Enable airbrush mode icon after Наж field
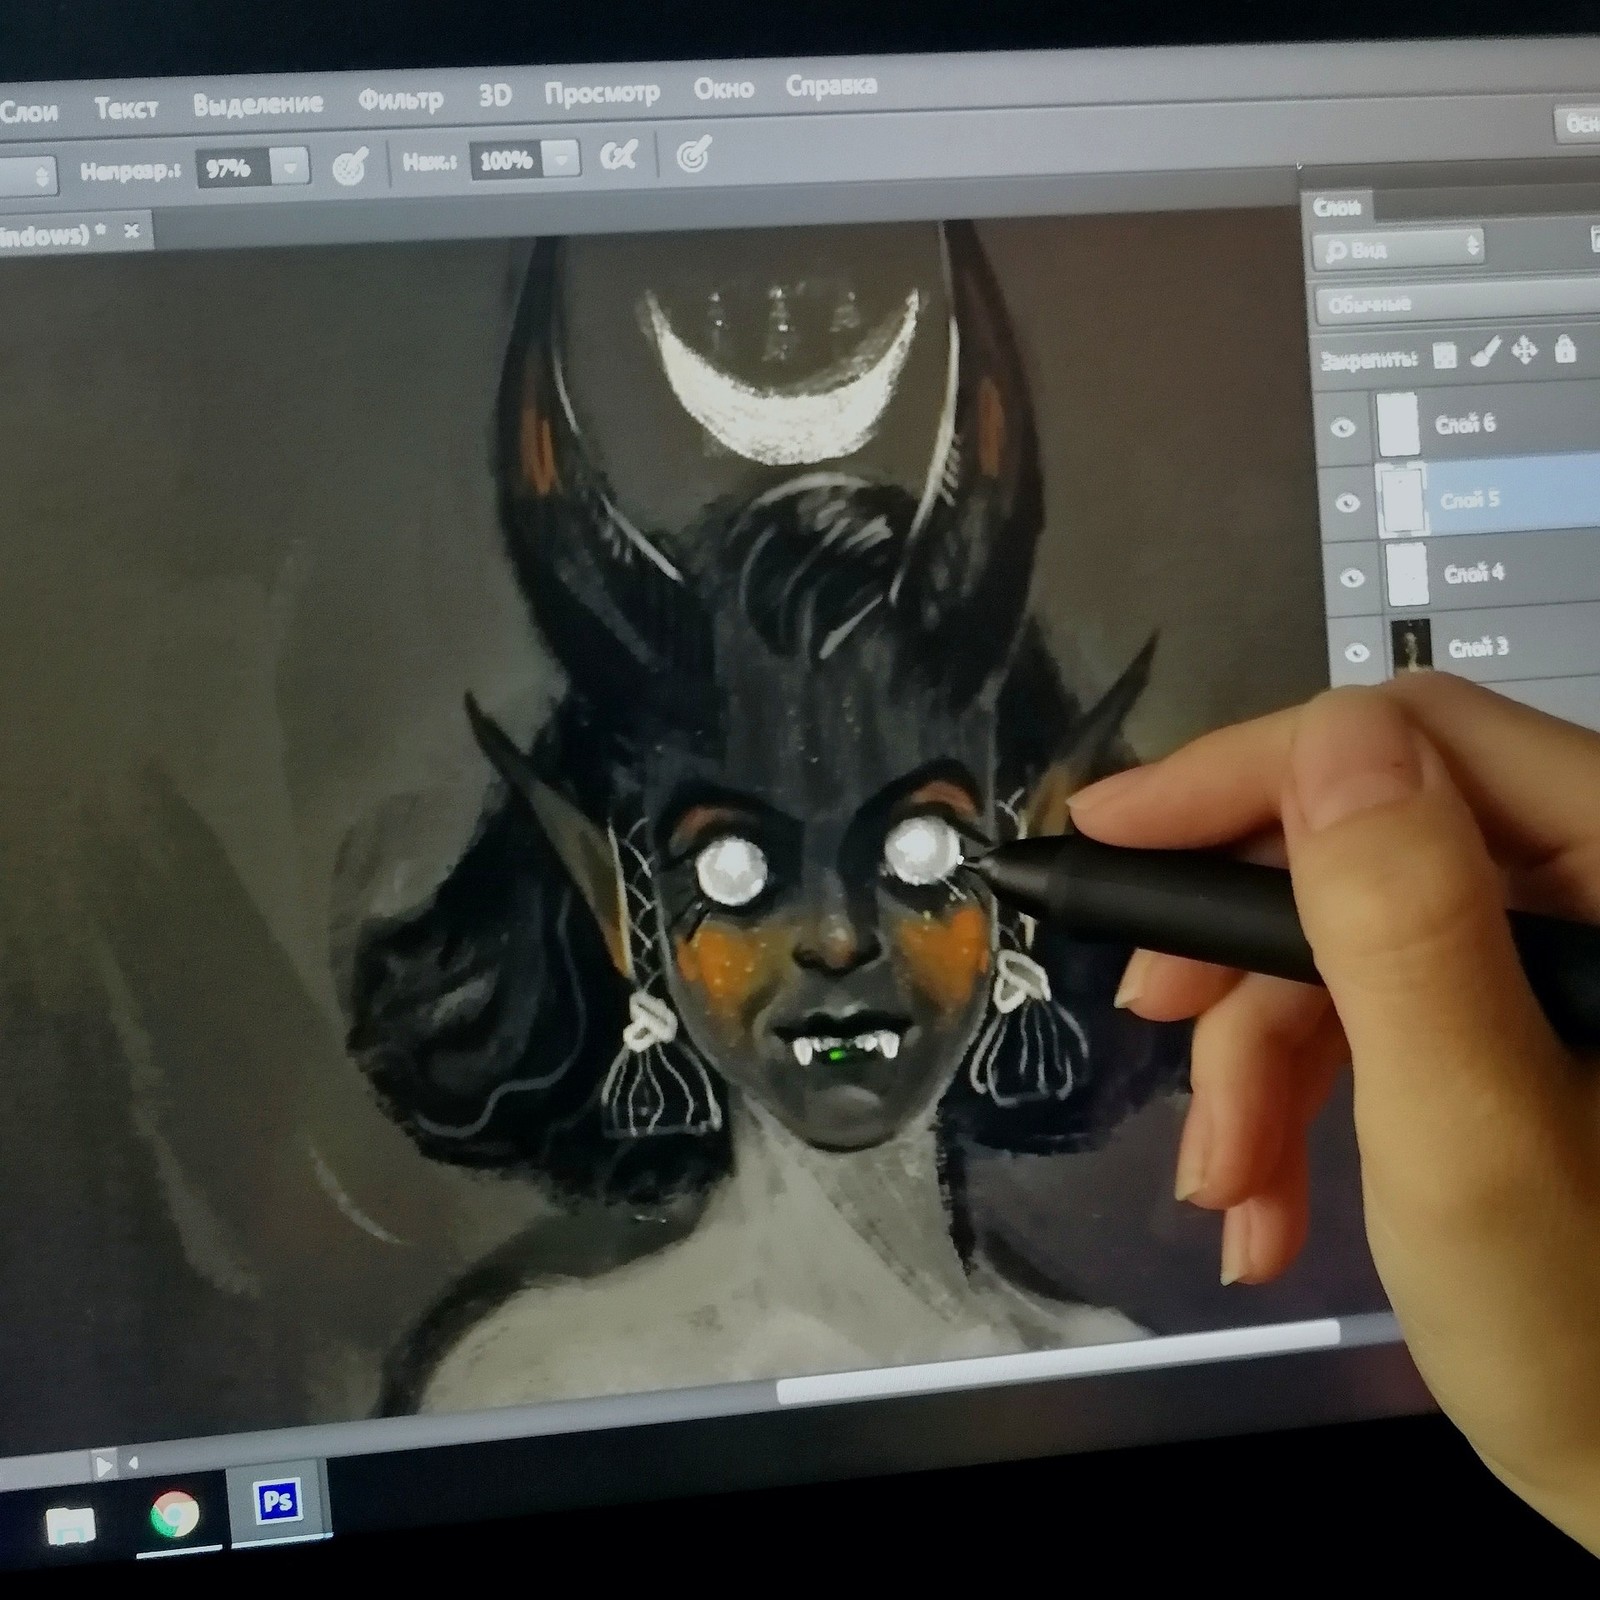 (618, 155)
